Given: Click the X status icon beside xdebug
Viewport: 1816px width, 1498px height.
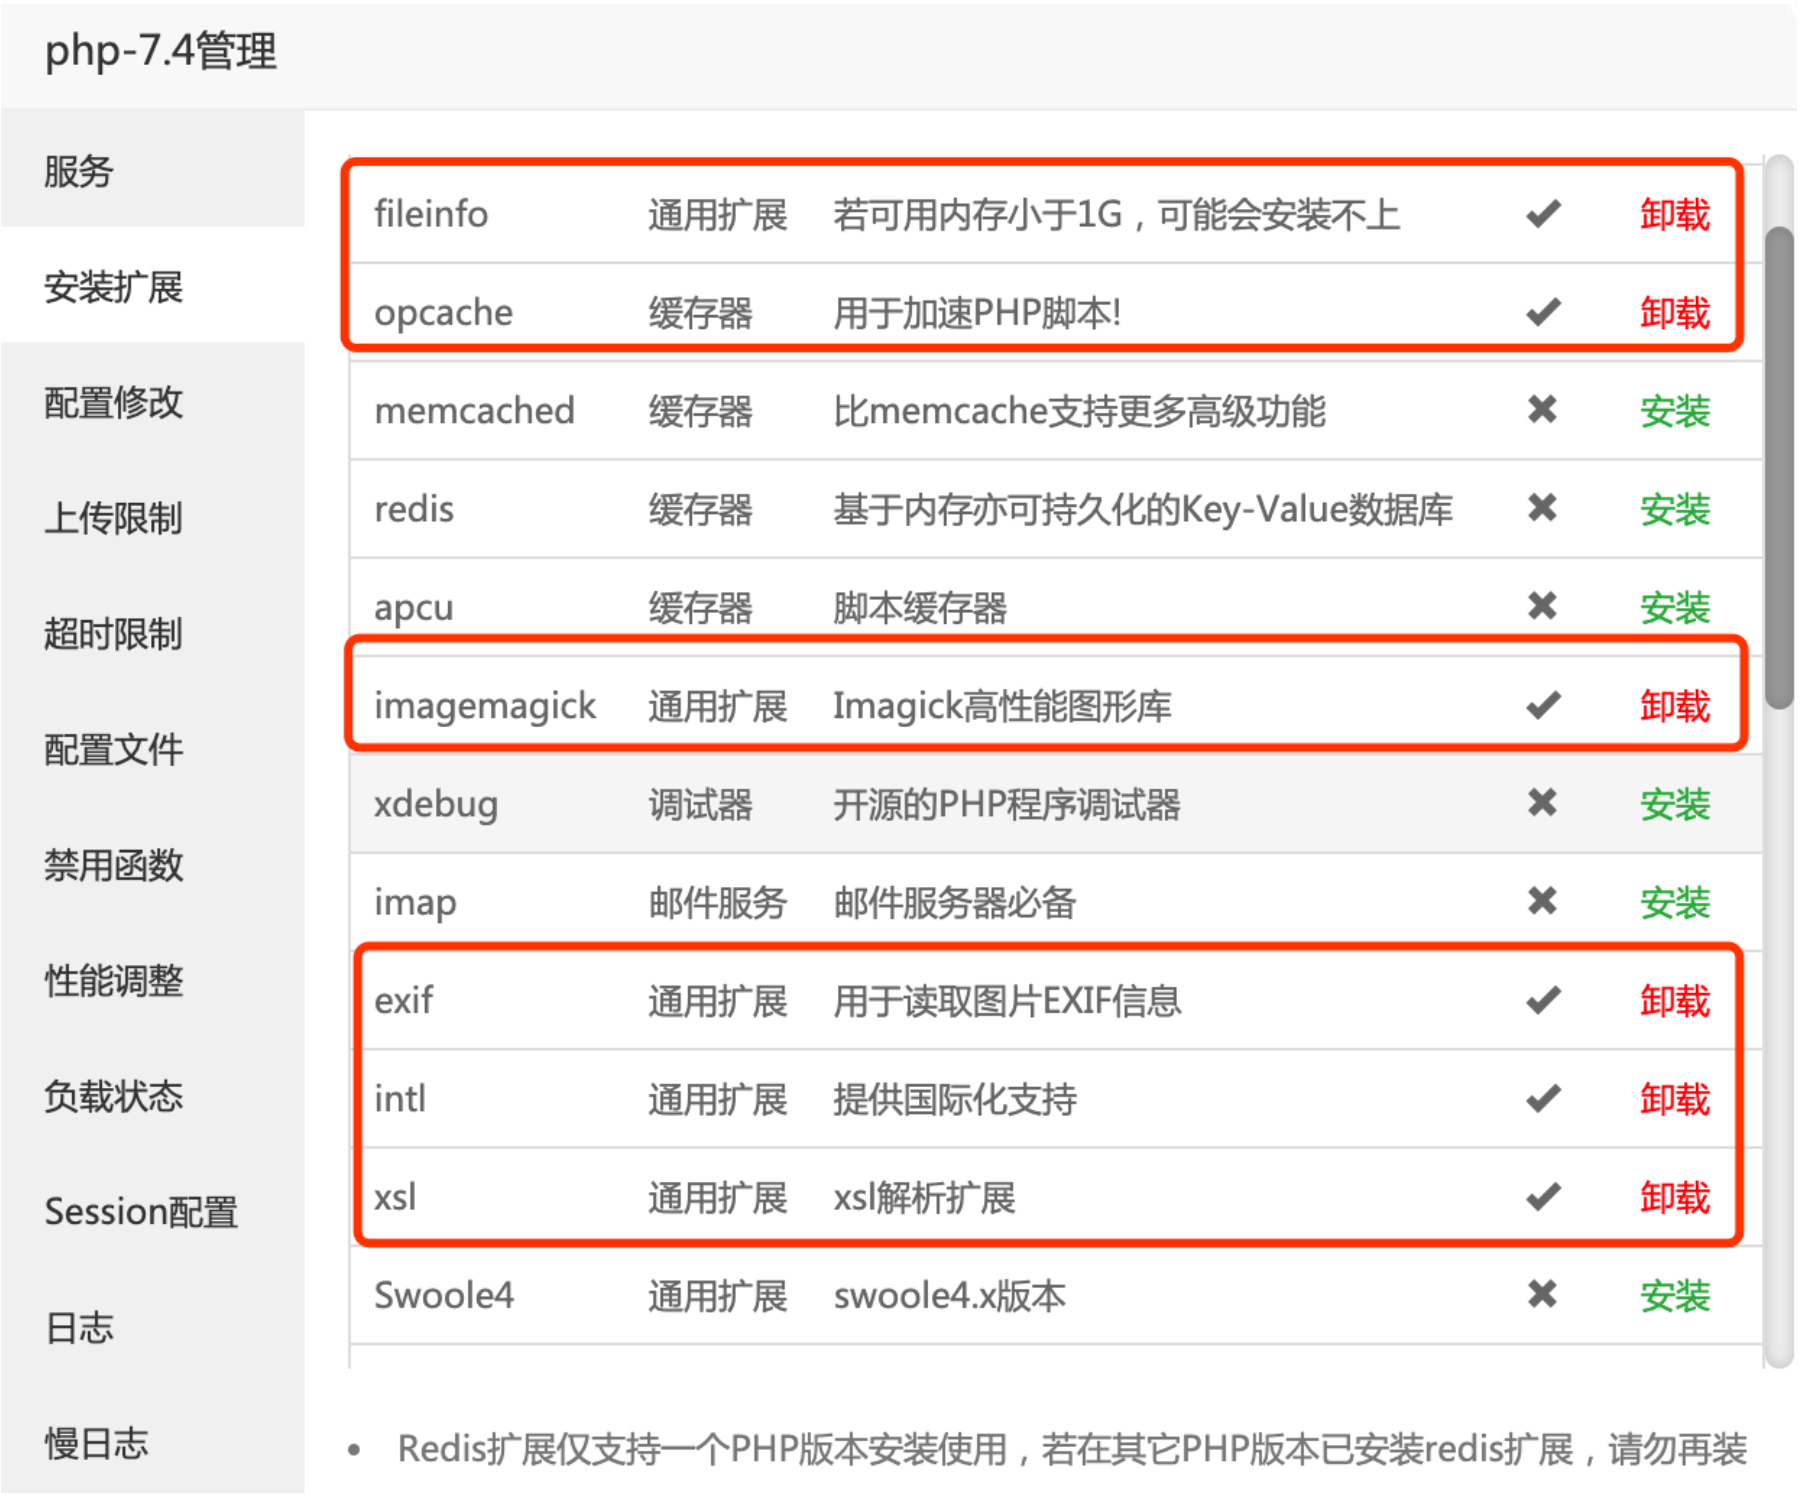Looking at the screenshot, I should pyautogui.click(x=1543, y=803).
